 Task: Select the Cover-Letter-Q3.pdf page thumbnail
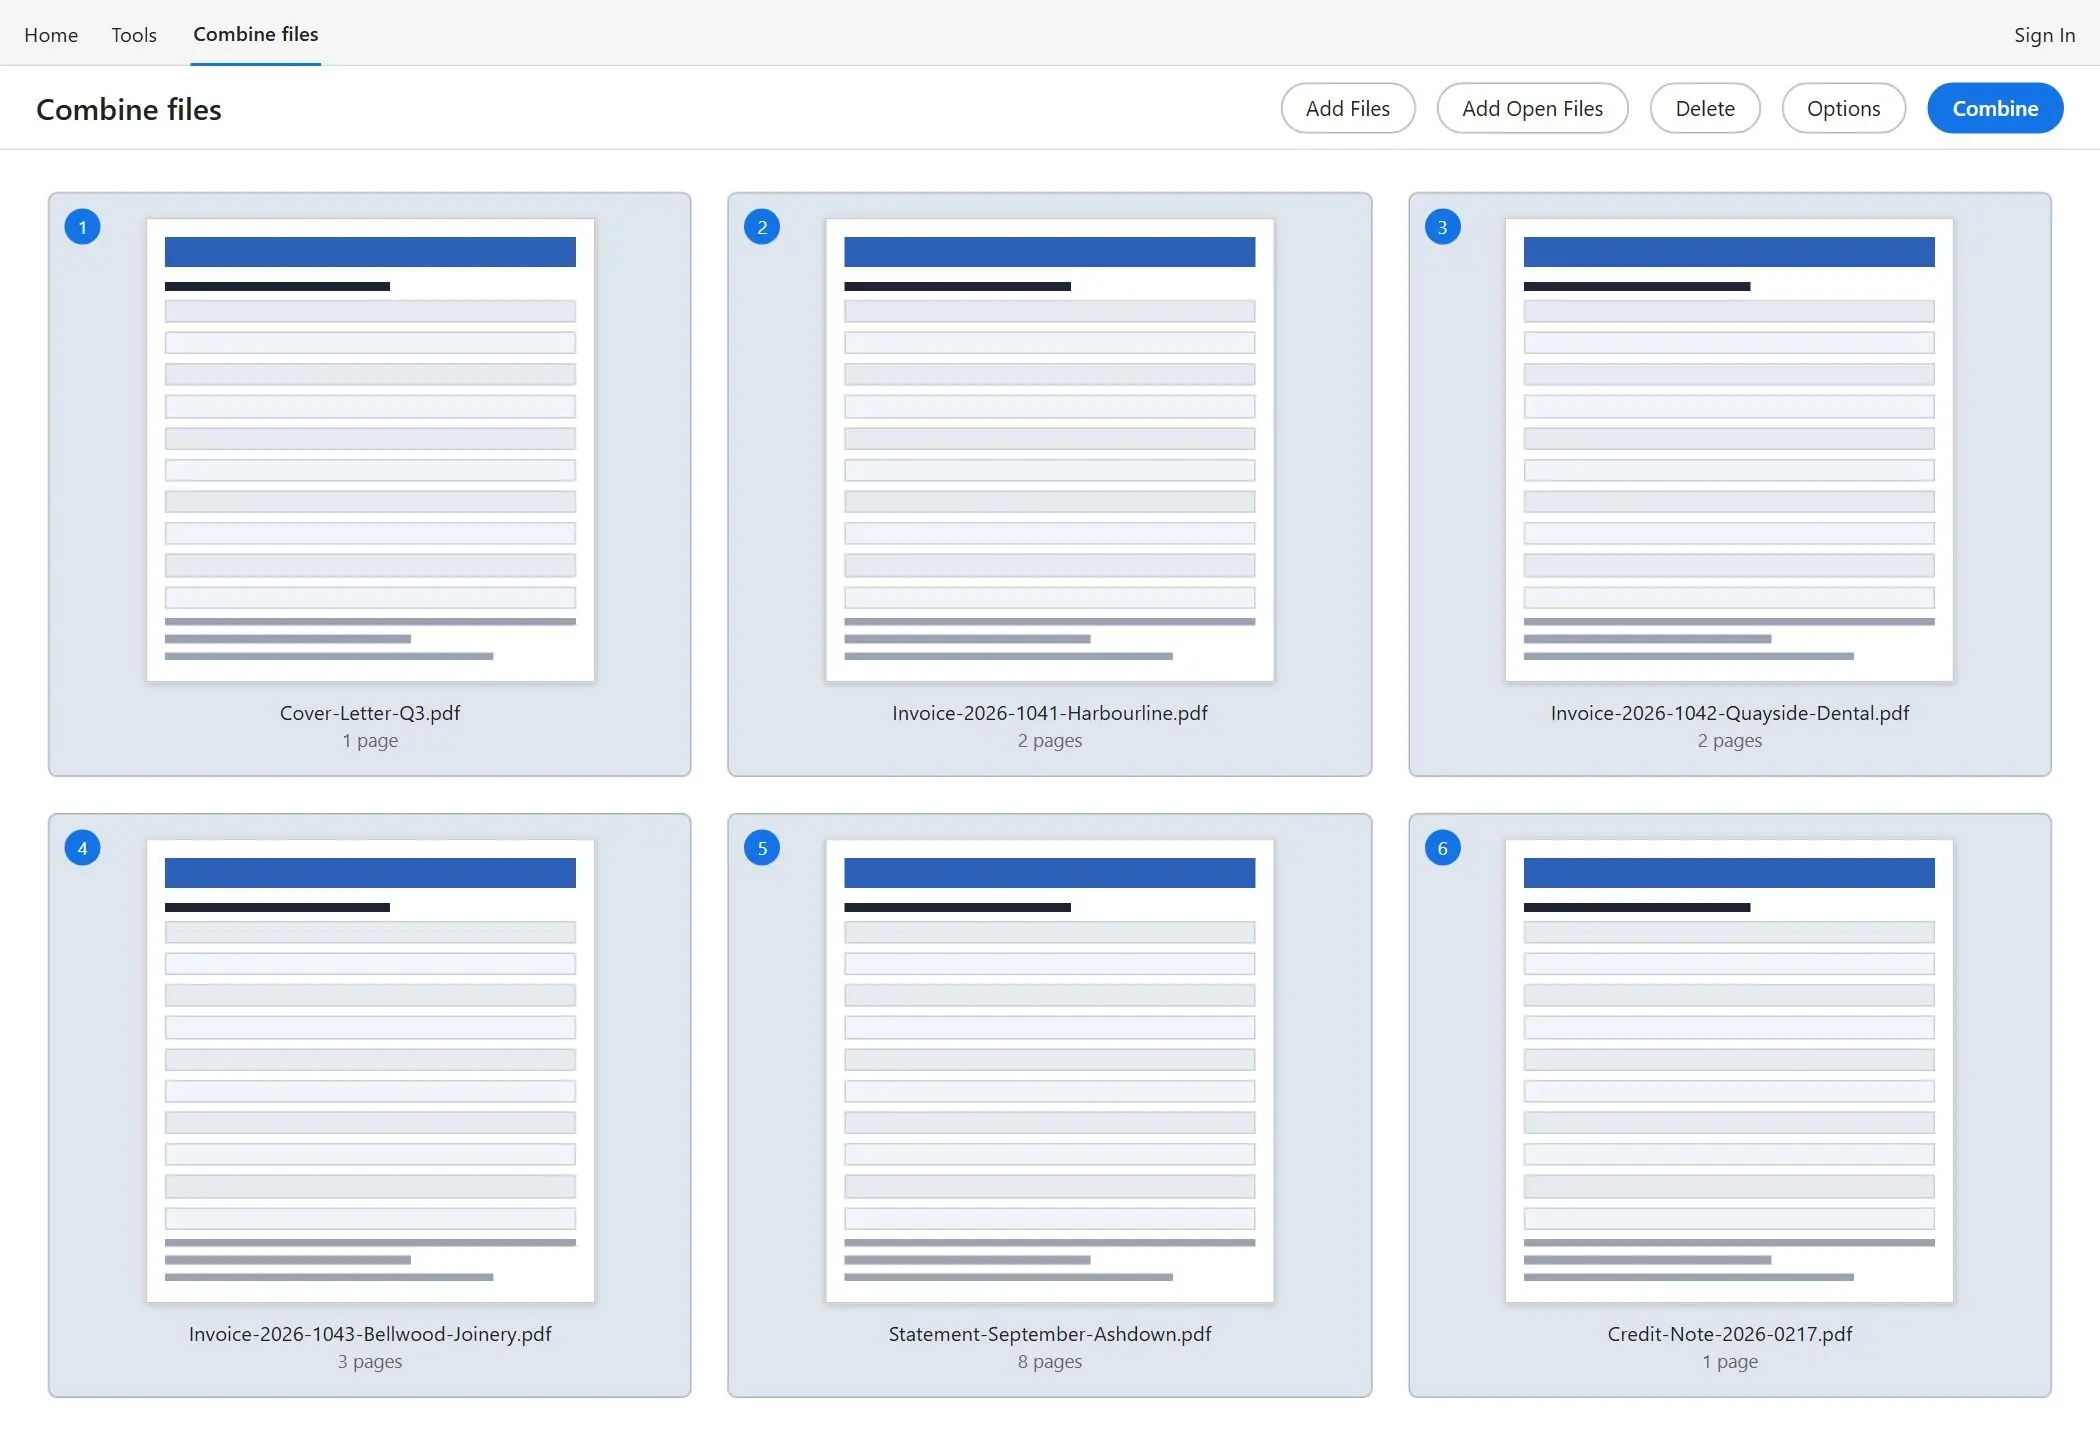(x=370, y=450)
